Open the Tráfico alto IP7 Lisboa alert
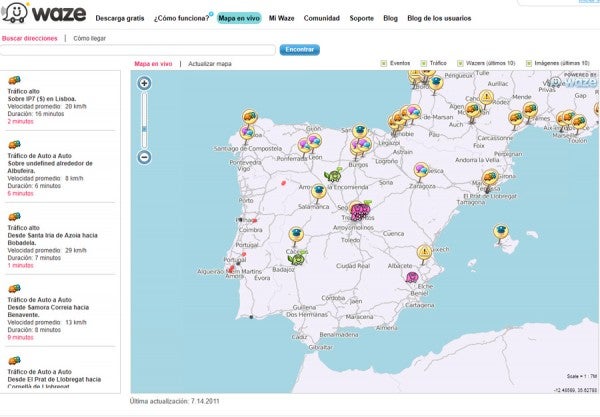The height and width of the screenshot is (417, 600). coord(60,101)
